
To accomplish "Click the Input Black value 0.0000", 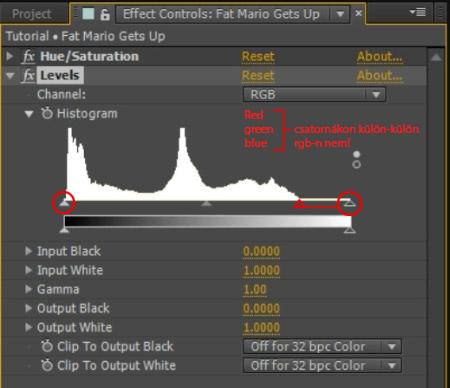I will point(261,251).
